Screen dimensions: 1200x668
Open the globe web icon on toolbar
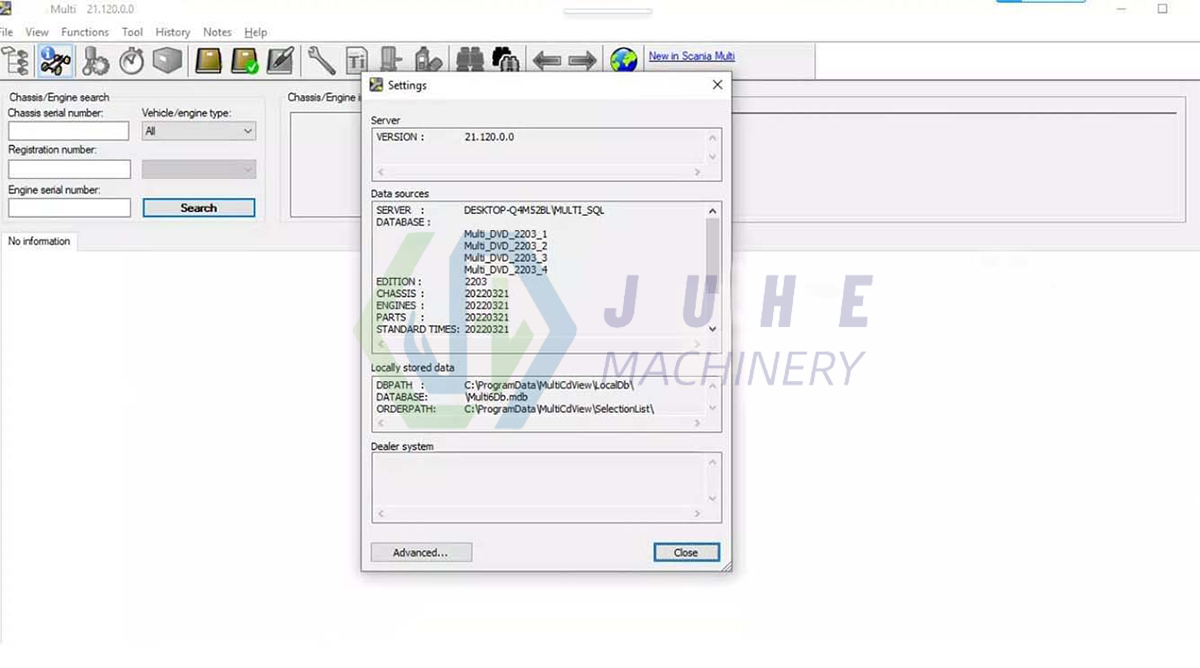623,59
